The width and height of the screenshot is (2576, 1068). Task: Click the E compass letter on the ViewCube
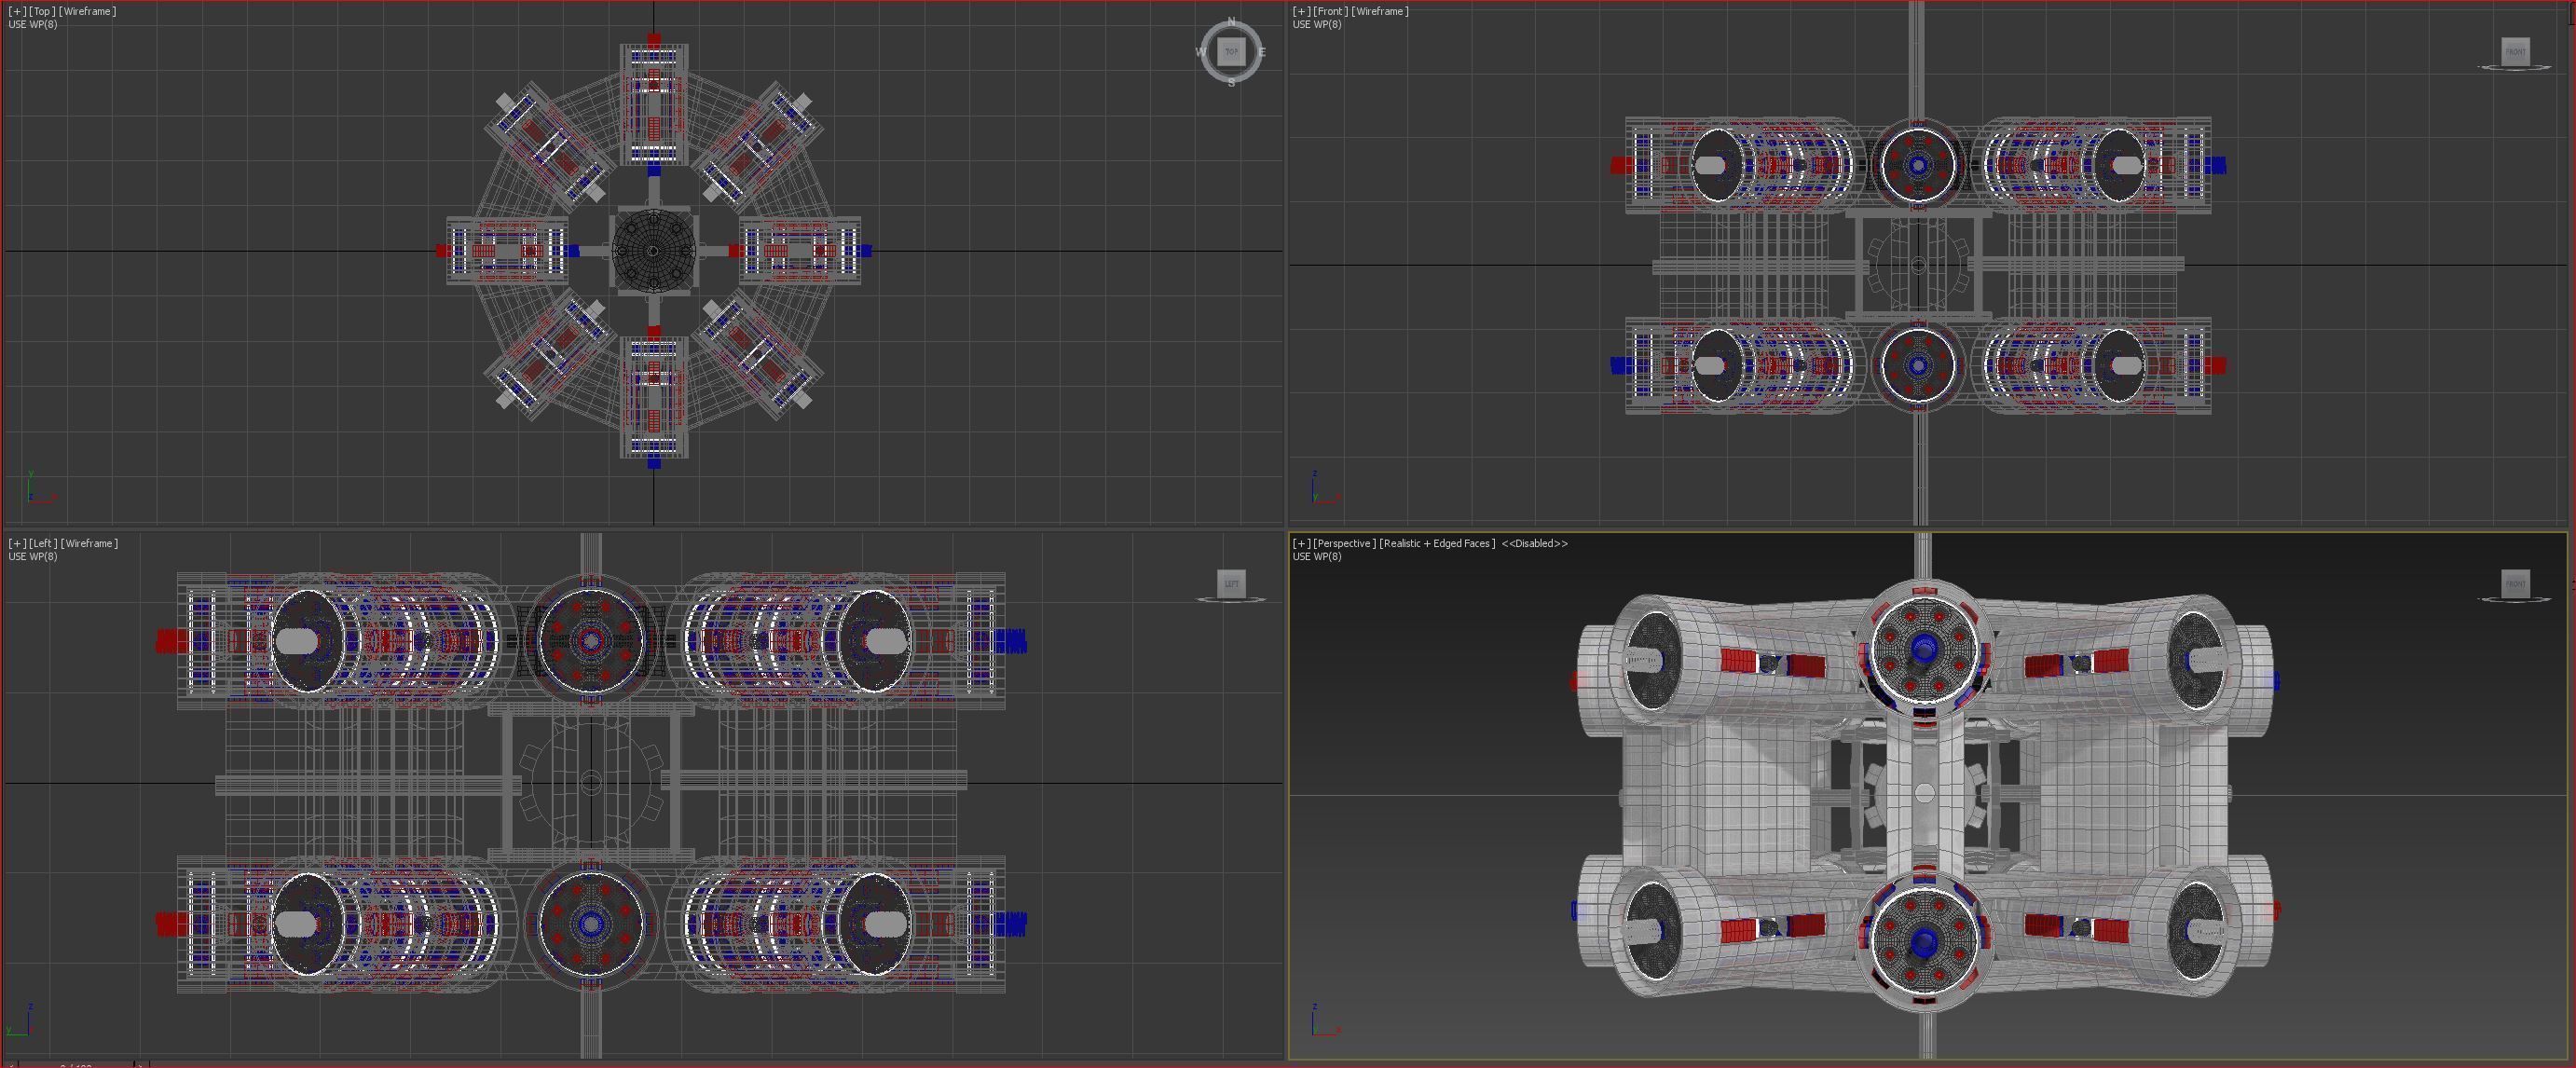click(1262, 52)
